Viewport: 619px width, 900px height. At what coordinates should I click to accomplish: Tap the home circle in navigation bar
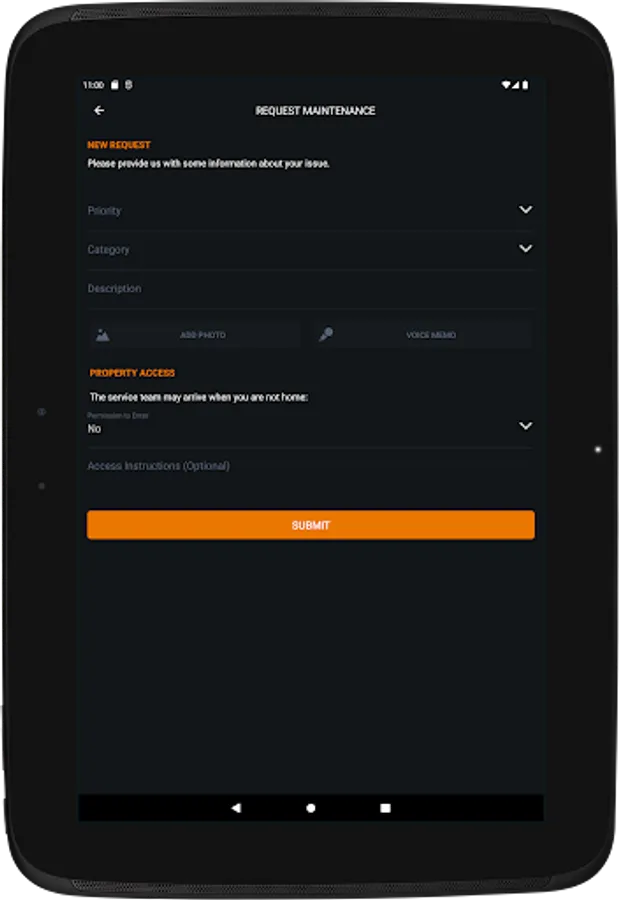click(310, 807)
